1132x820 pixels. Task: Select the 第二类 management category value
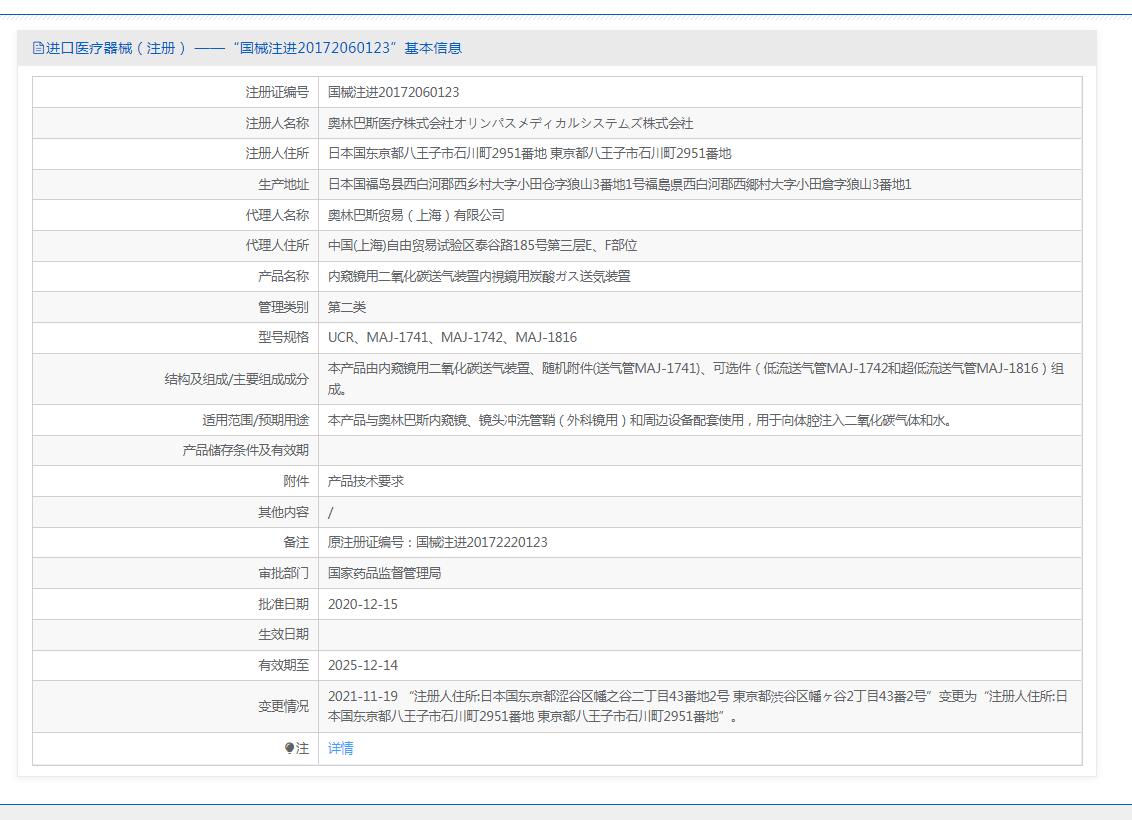click(347, 308)
